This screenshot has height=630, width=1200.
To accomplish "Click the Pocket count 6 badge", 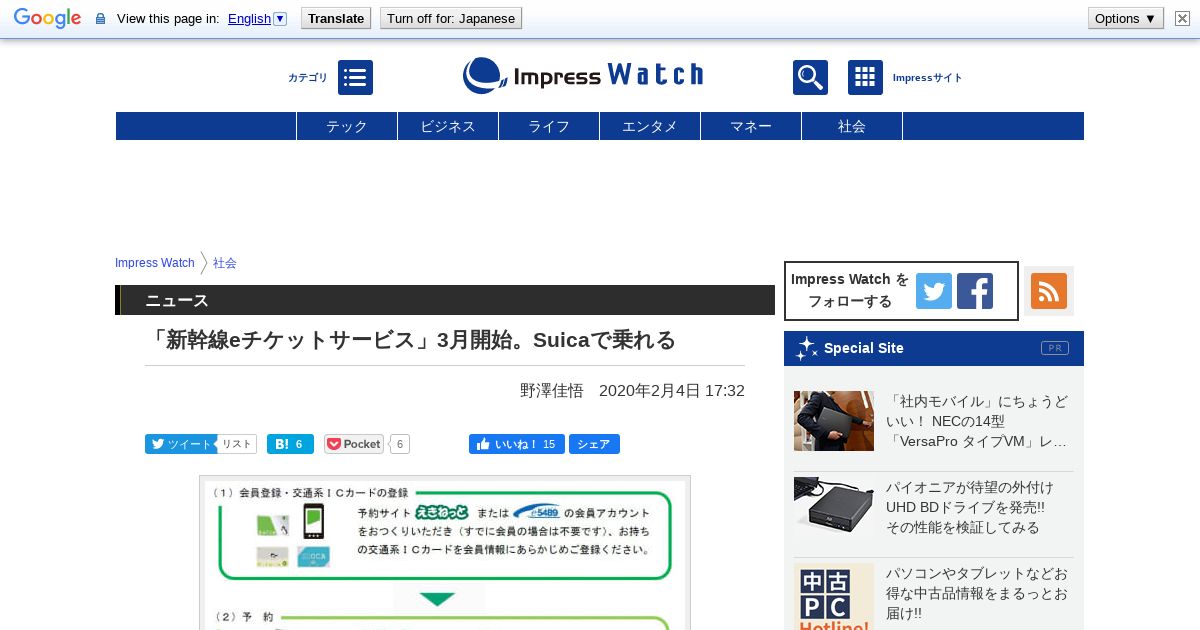I will (x=400, y=444).
